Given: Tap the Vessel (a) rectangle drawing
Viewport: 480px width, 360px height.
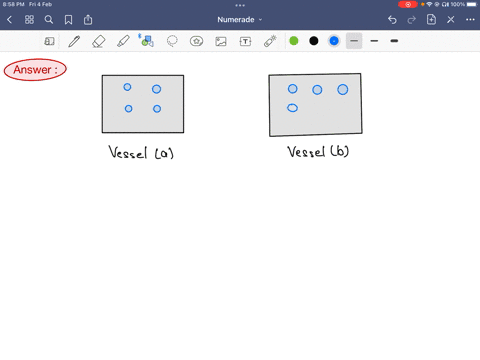Looking at the screenshot, I should pyautogui.click(x=143, y=104).
